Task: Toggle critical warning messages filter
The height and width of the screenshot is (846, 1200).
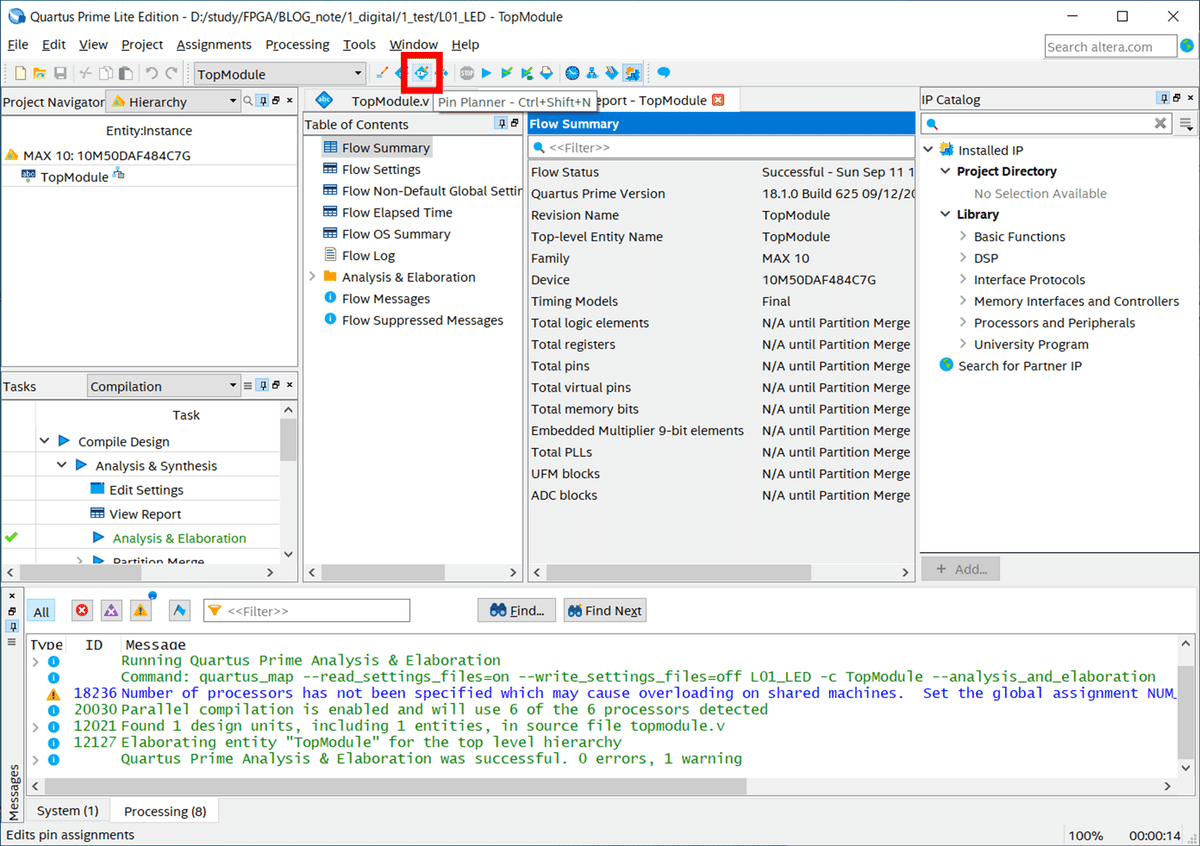Action: (x=111, y=611)
